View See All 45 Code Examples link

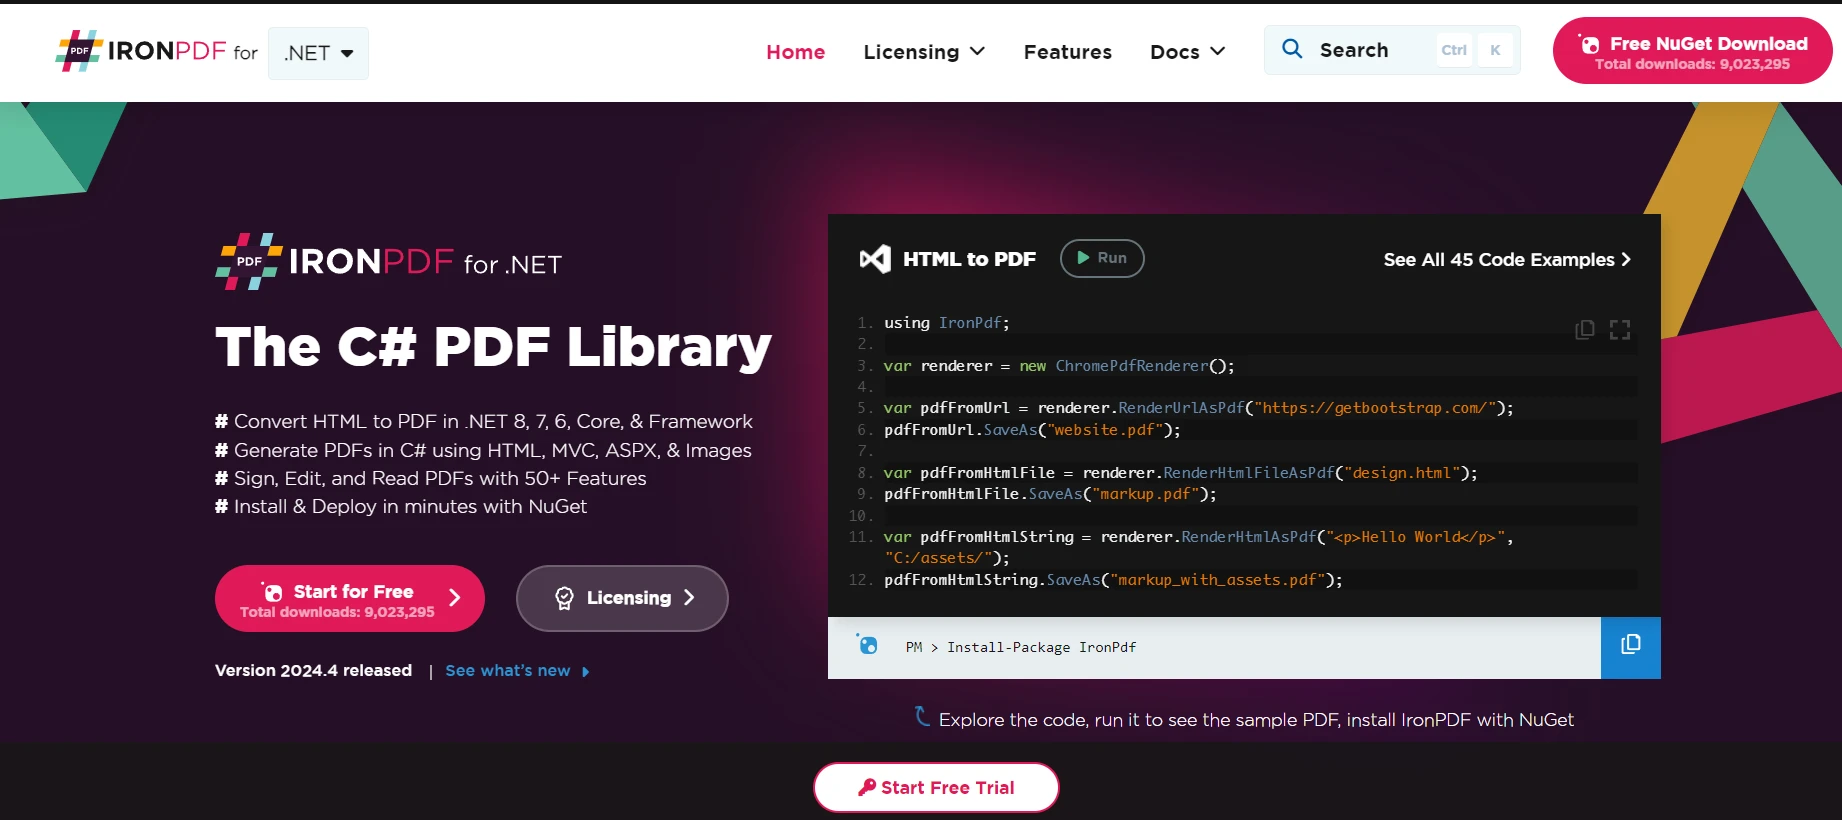pyautogui.click(x=1506, y=260)
